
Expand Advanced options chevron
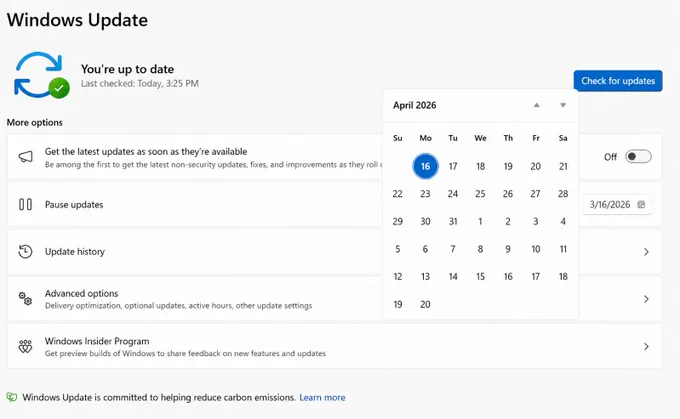point(646,299)
